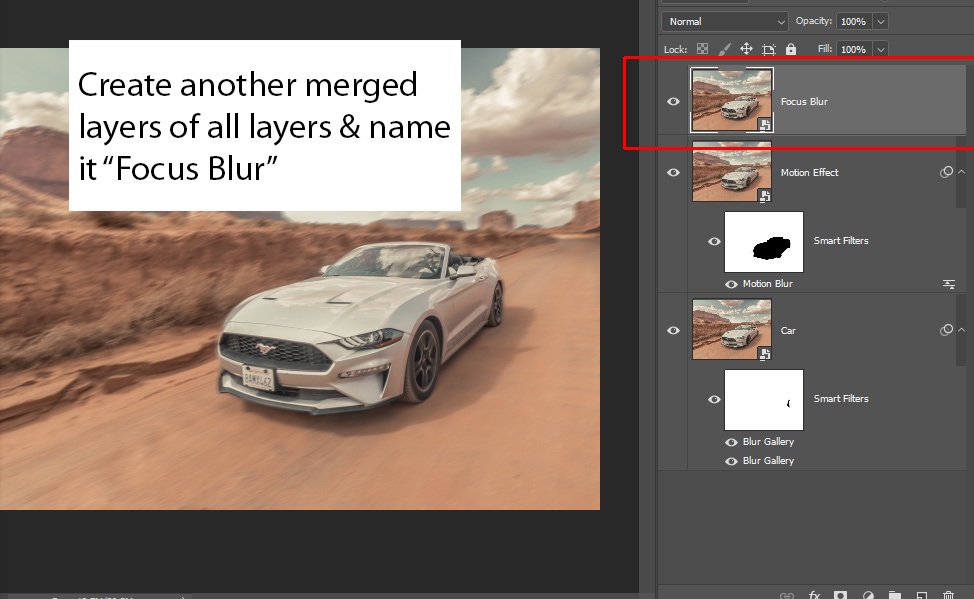Toggle visibility of the Motion Blur filter
Screen dimensions: 974x599
pos(732,284)
